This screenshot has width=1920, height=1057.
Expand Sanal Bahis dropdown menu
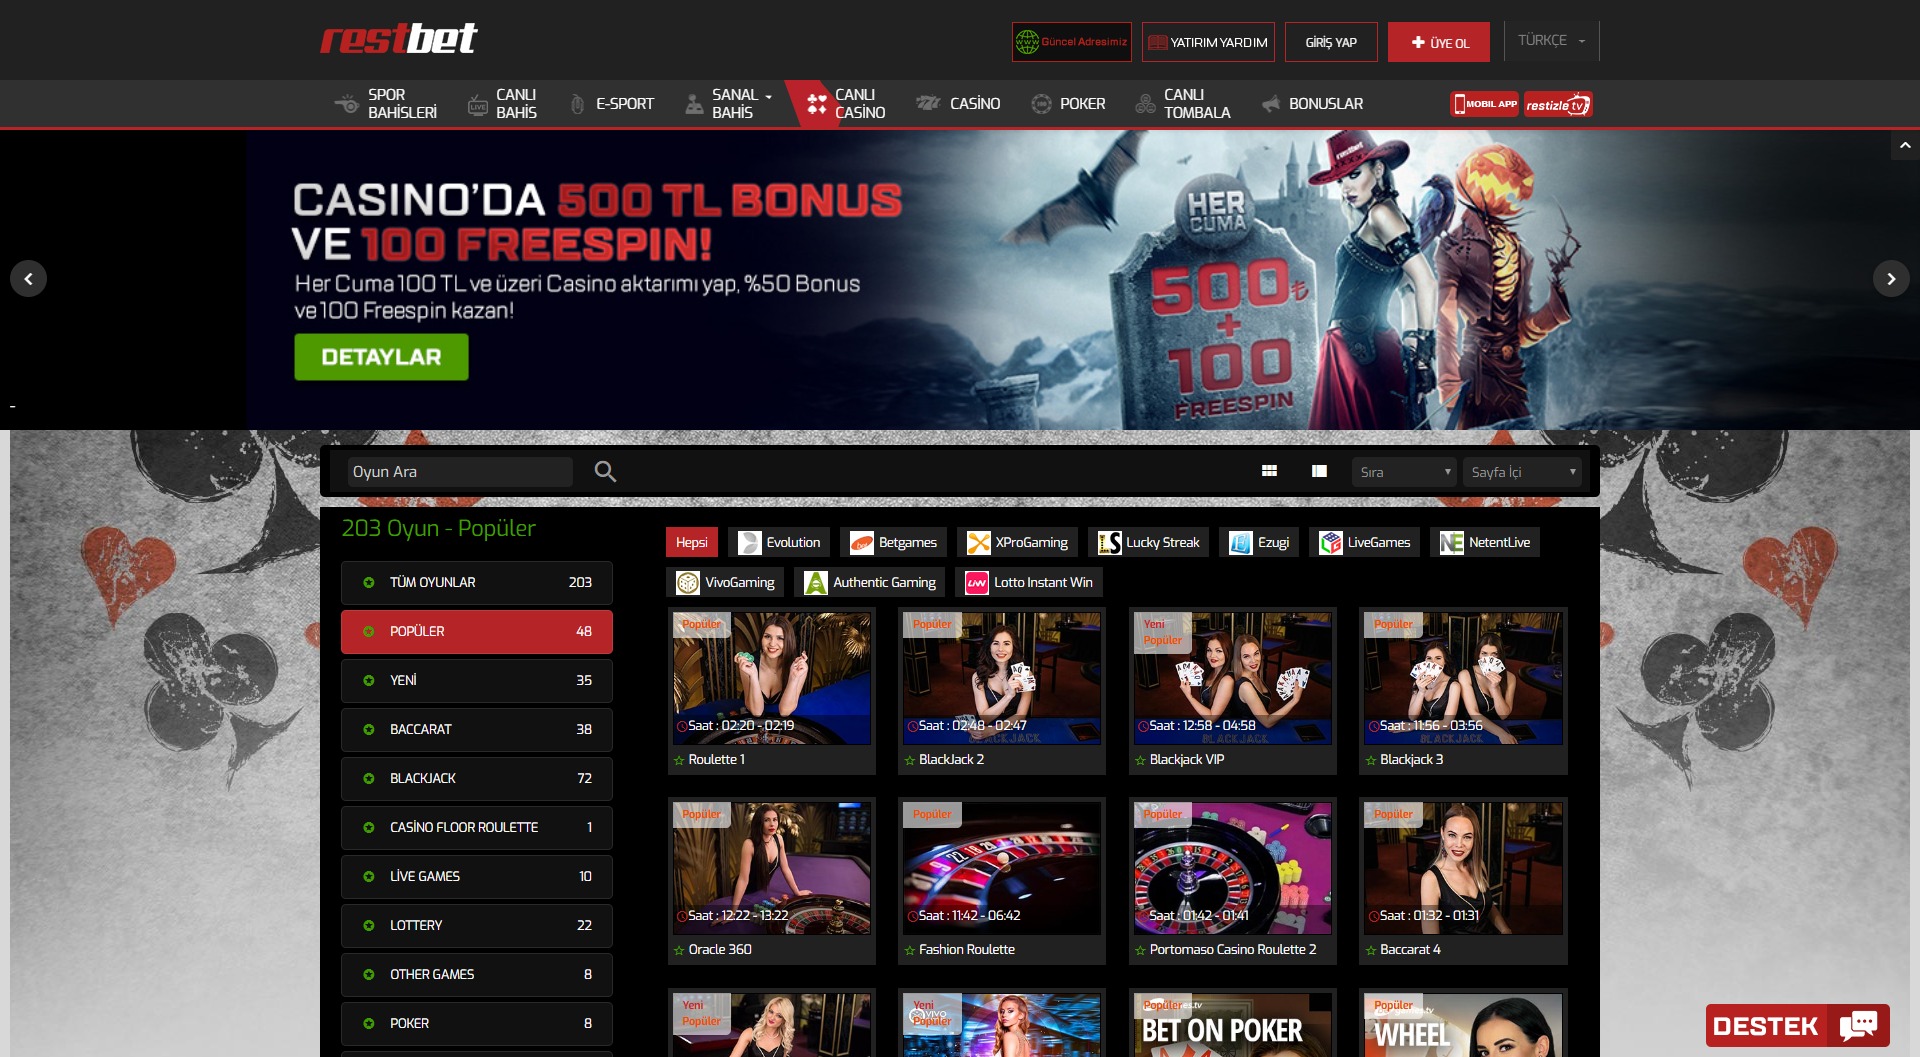pos(729,104)
